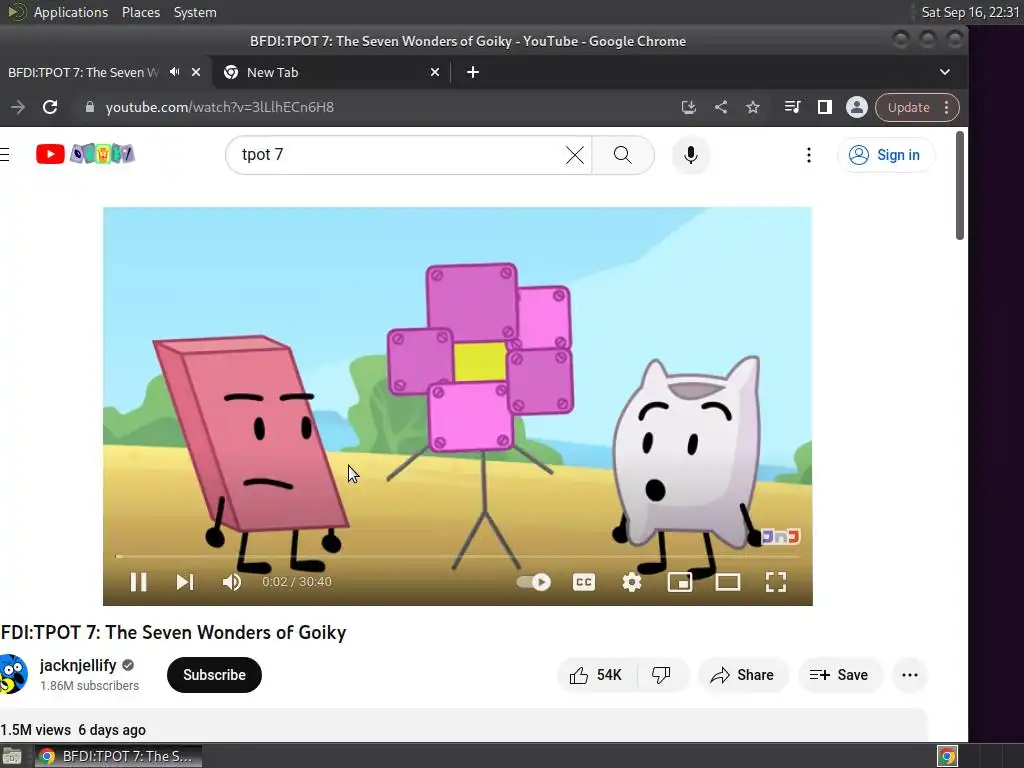View site security lock information

[90, 107]
